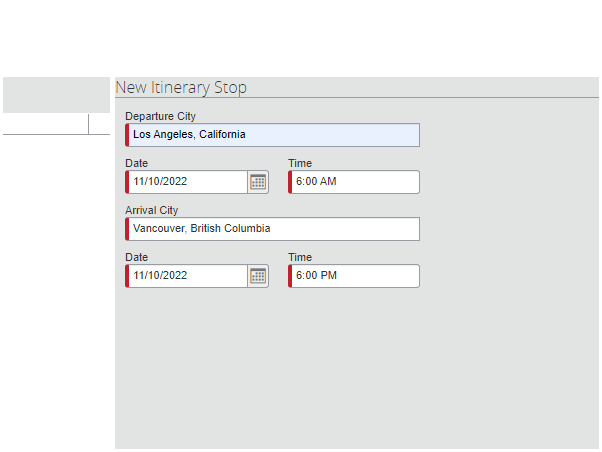Viewport: 602px width, 452px height.
Task: Click the Arrival City field showing Vancouver
Action: [273, 229]
